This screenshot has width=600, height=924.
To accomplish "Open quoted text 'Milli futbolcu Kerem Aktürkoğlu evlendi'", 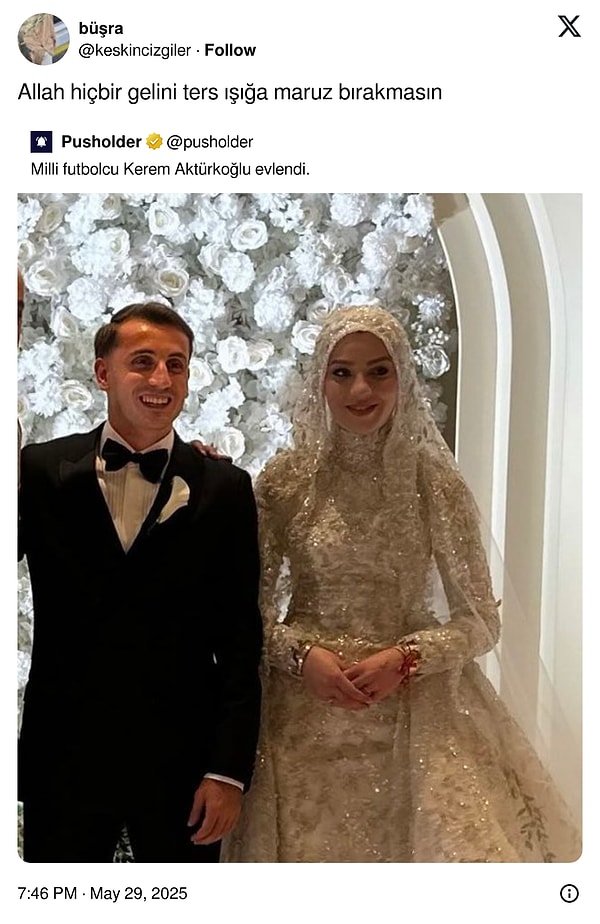I will coord(170,169).
